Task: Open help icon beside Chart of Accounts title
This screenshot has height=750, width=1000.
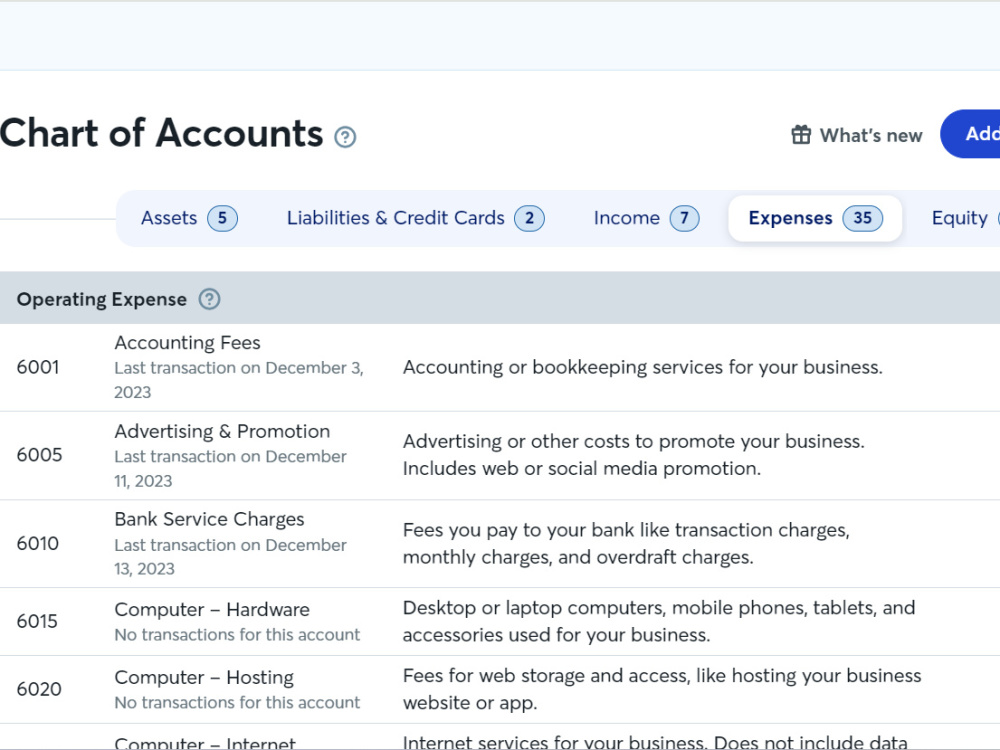Action: tap(345, 136)
